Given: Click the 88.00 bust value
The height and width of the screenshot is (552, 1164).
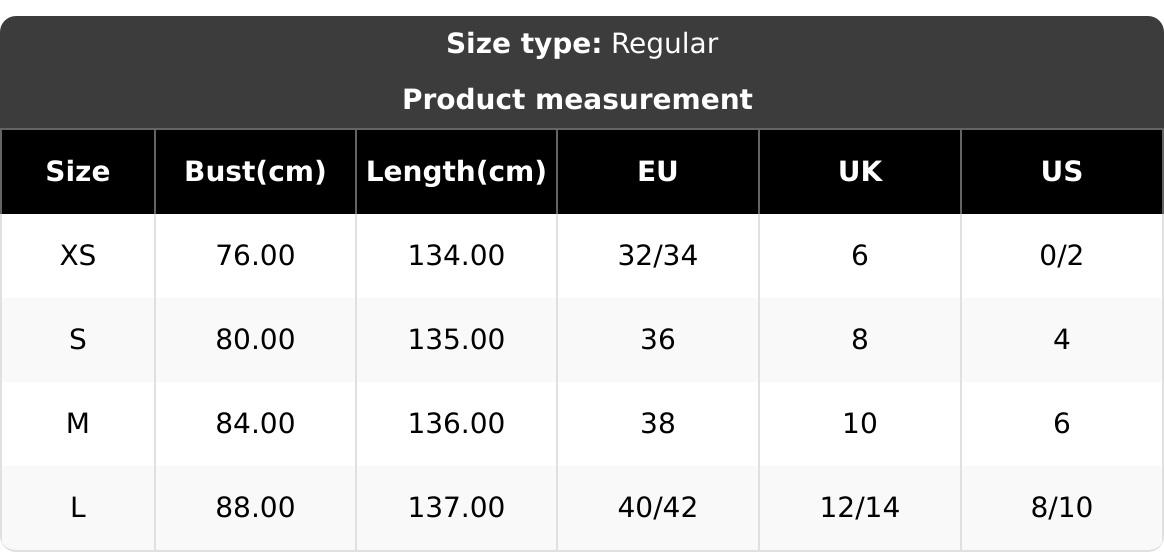Looking at the screenshot, I should (x=255, y=508).
